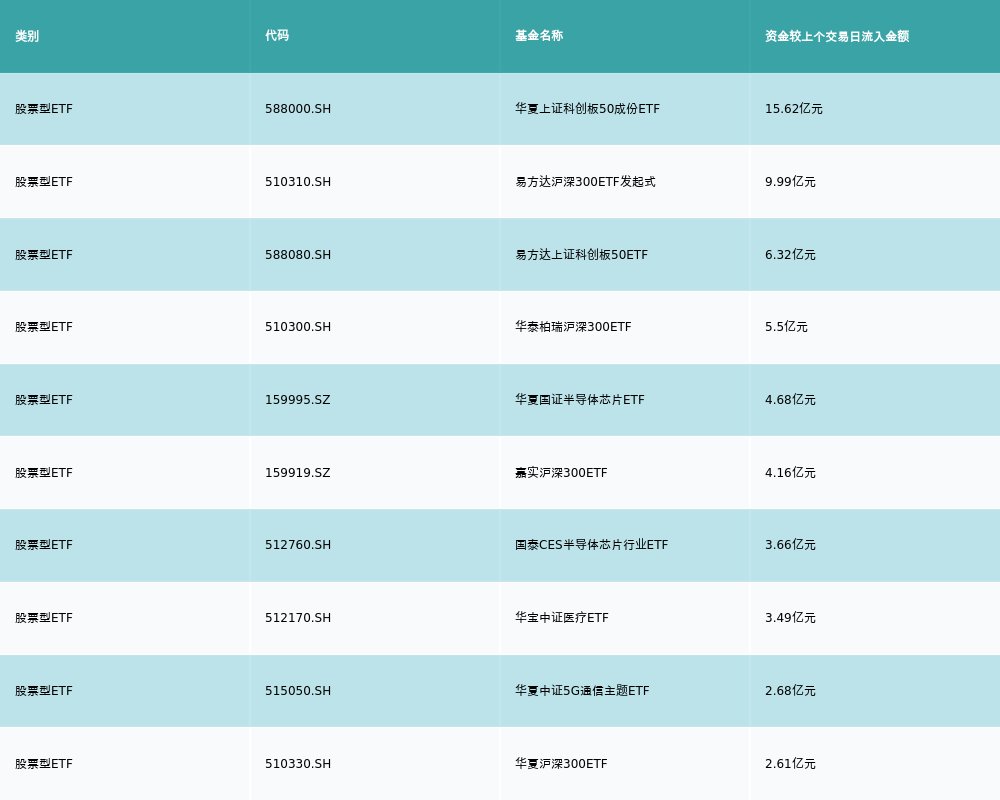
Task: Click the 15.62亿元 inflow value
Action: (x=793, y=109)
